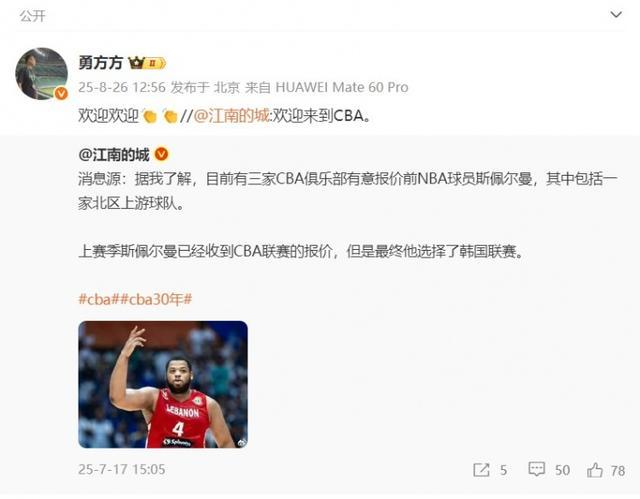
Task: Click the repost share icon
Action: [481, 470]
